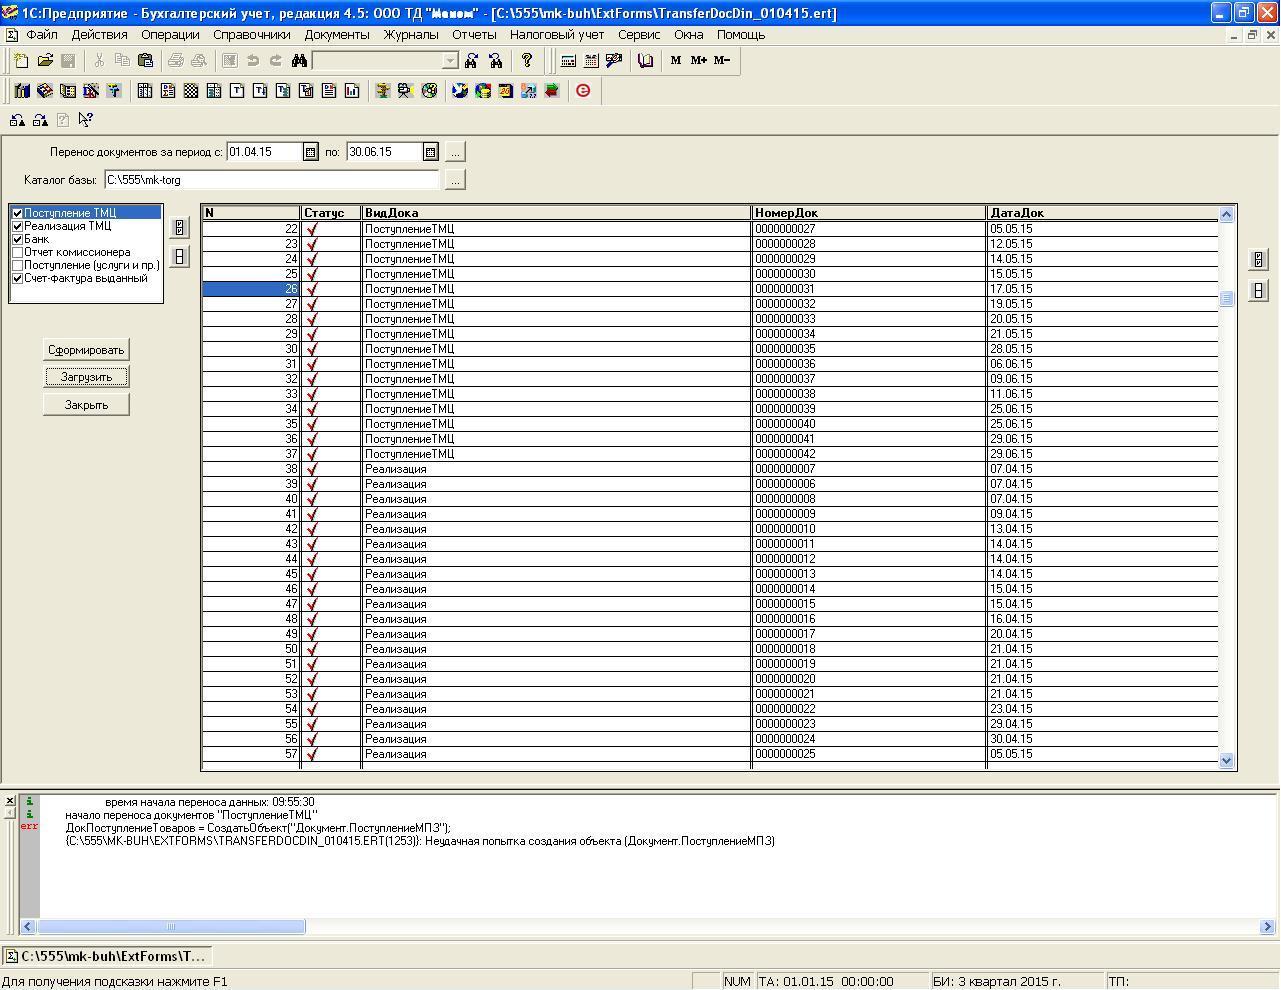Open the 'Налоговый учет' menu
The image size is (1281, 990).
click(556, 34)
